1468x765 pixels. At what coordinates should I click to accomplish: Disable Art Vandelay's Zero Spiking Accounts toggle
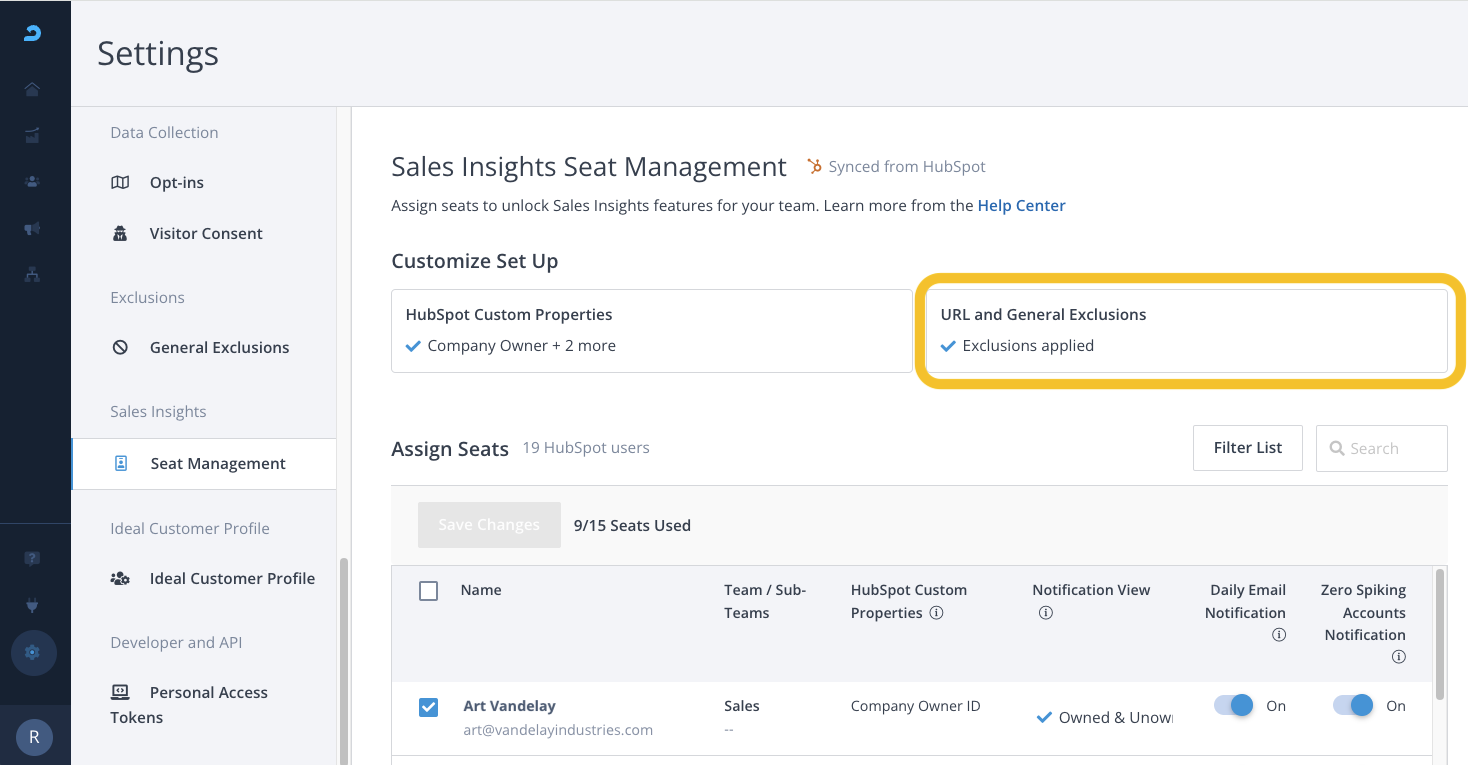(x=1352, y=706)
